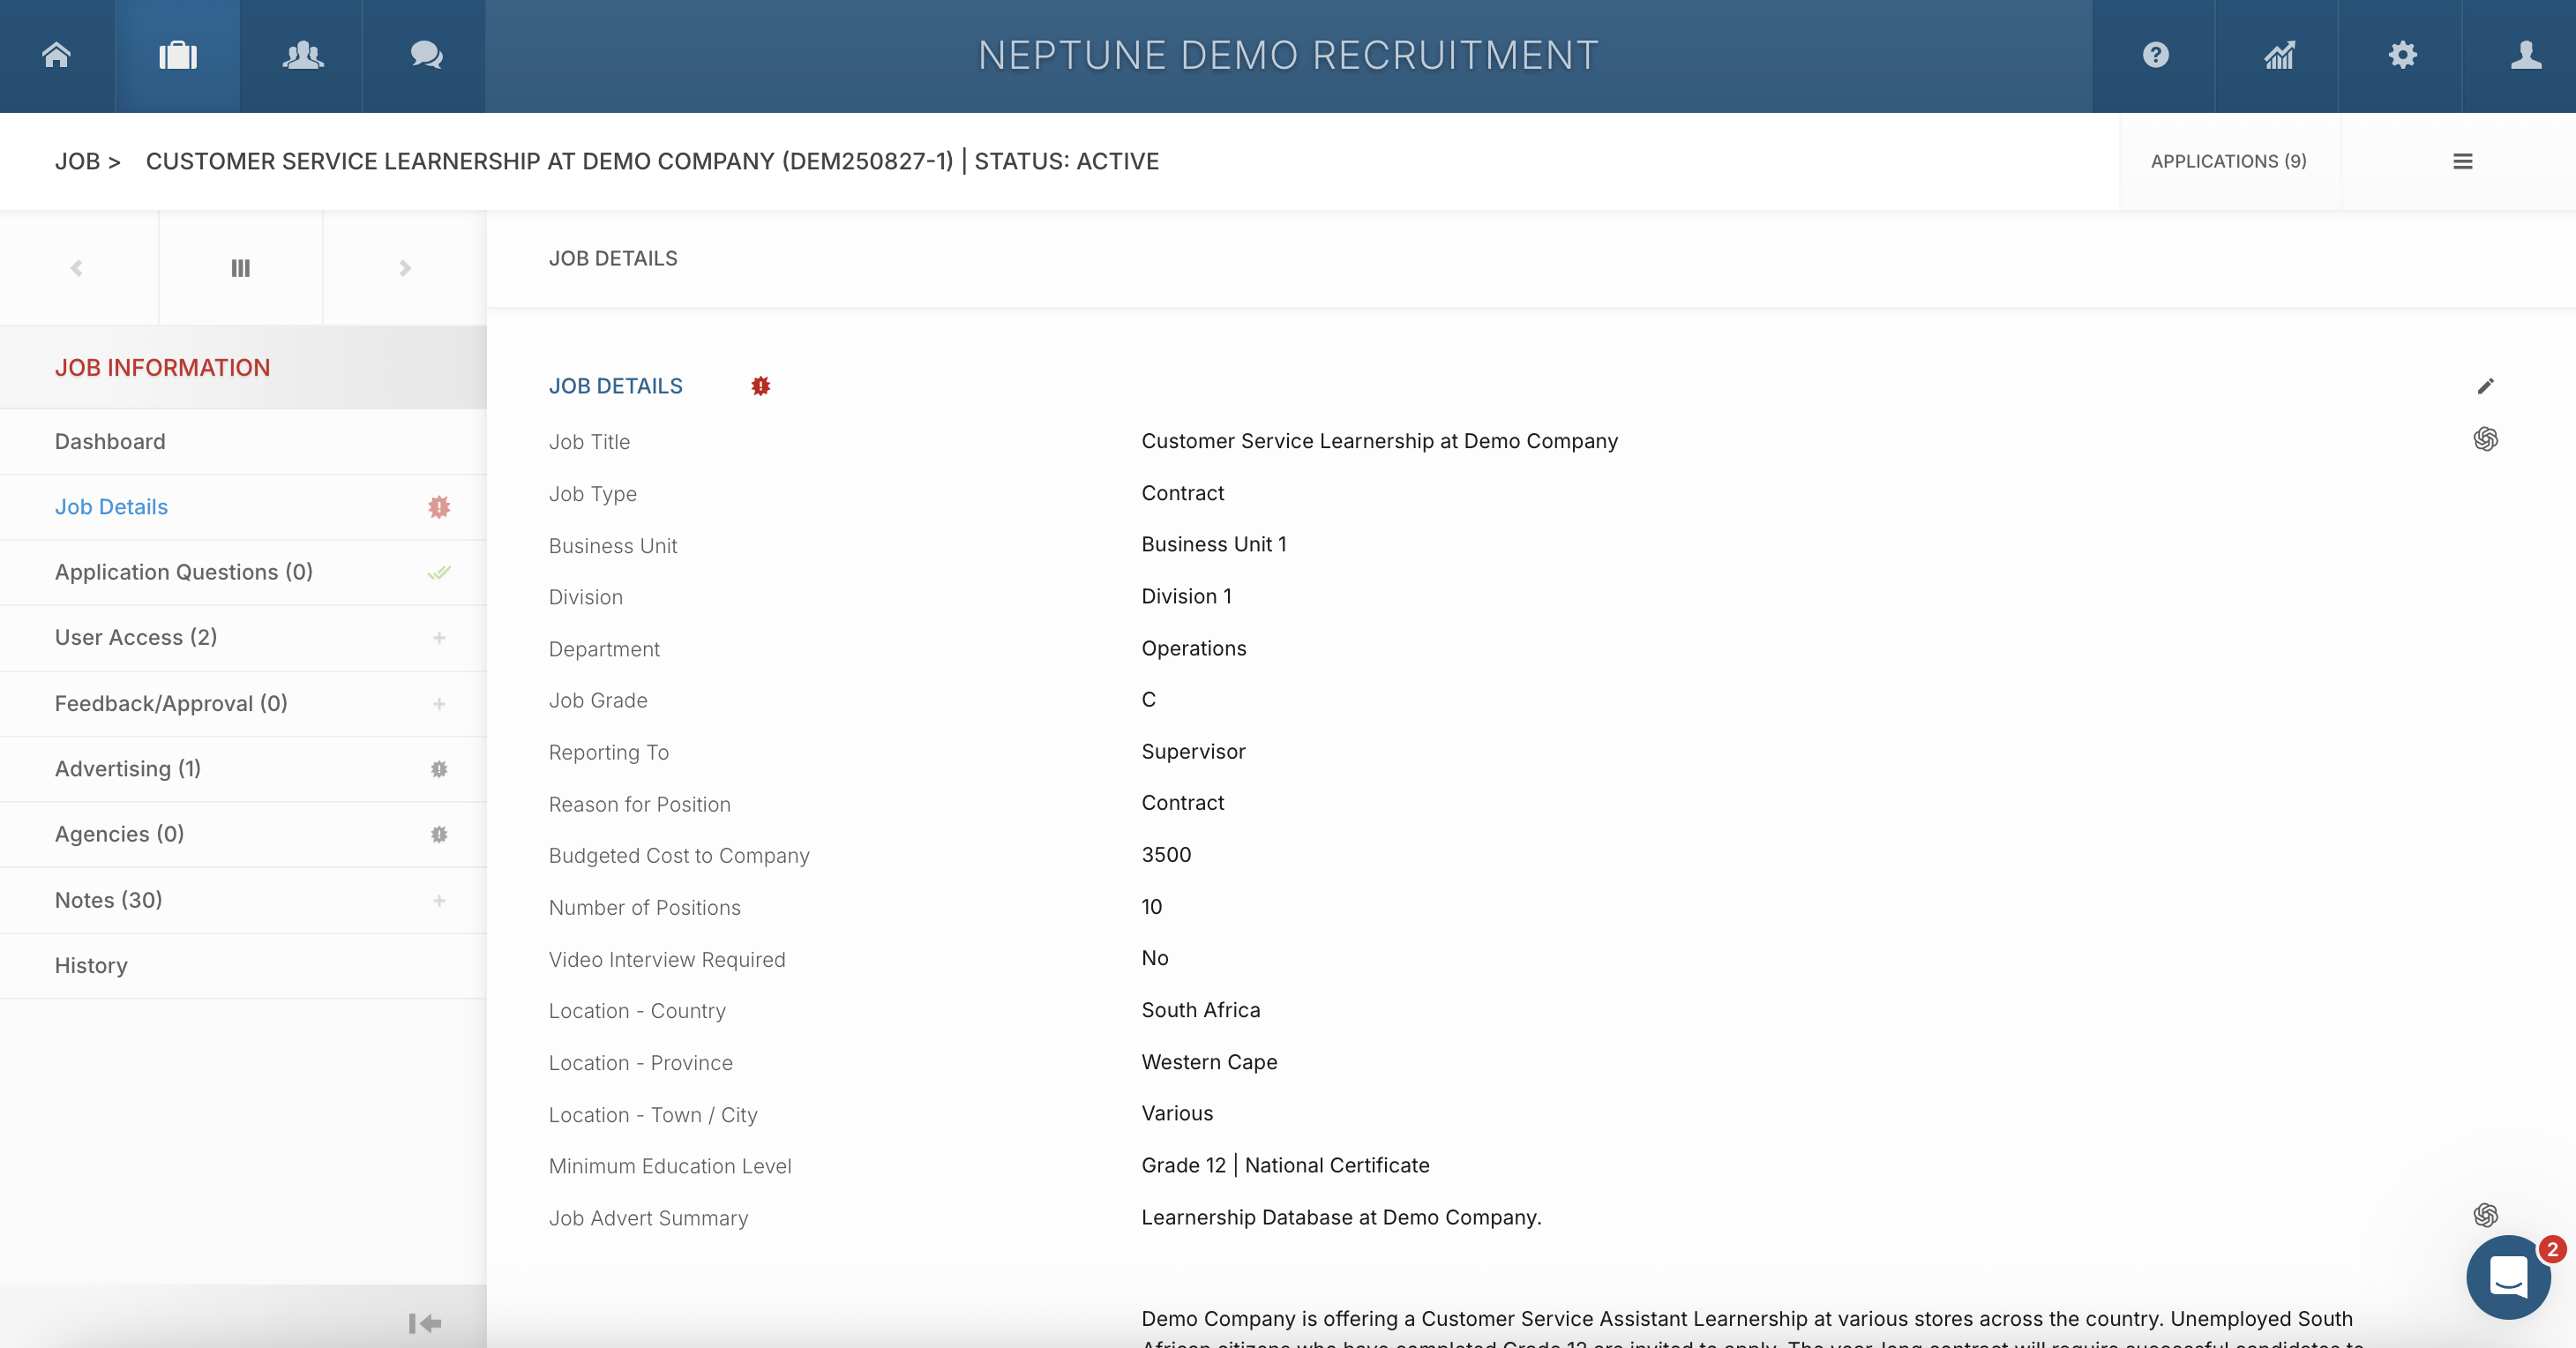This screenshot has width=2576, height=1348.
Task: Open the Reports analytics chart icon
Action: pos(2278,55)
